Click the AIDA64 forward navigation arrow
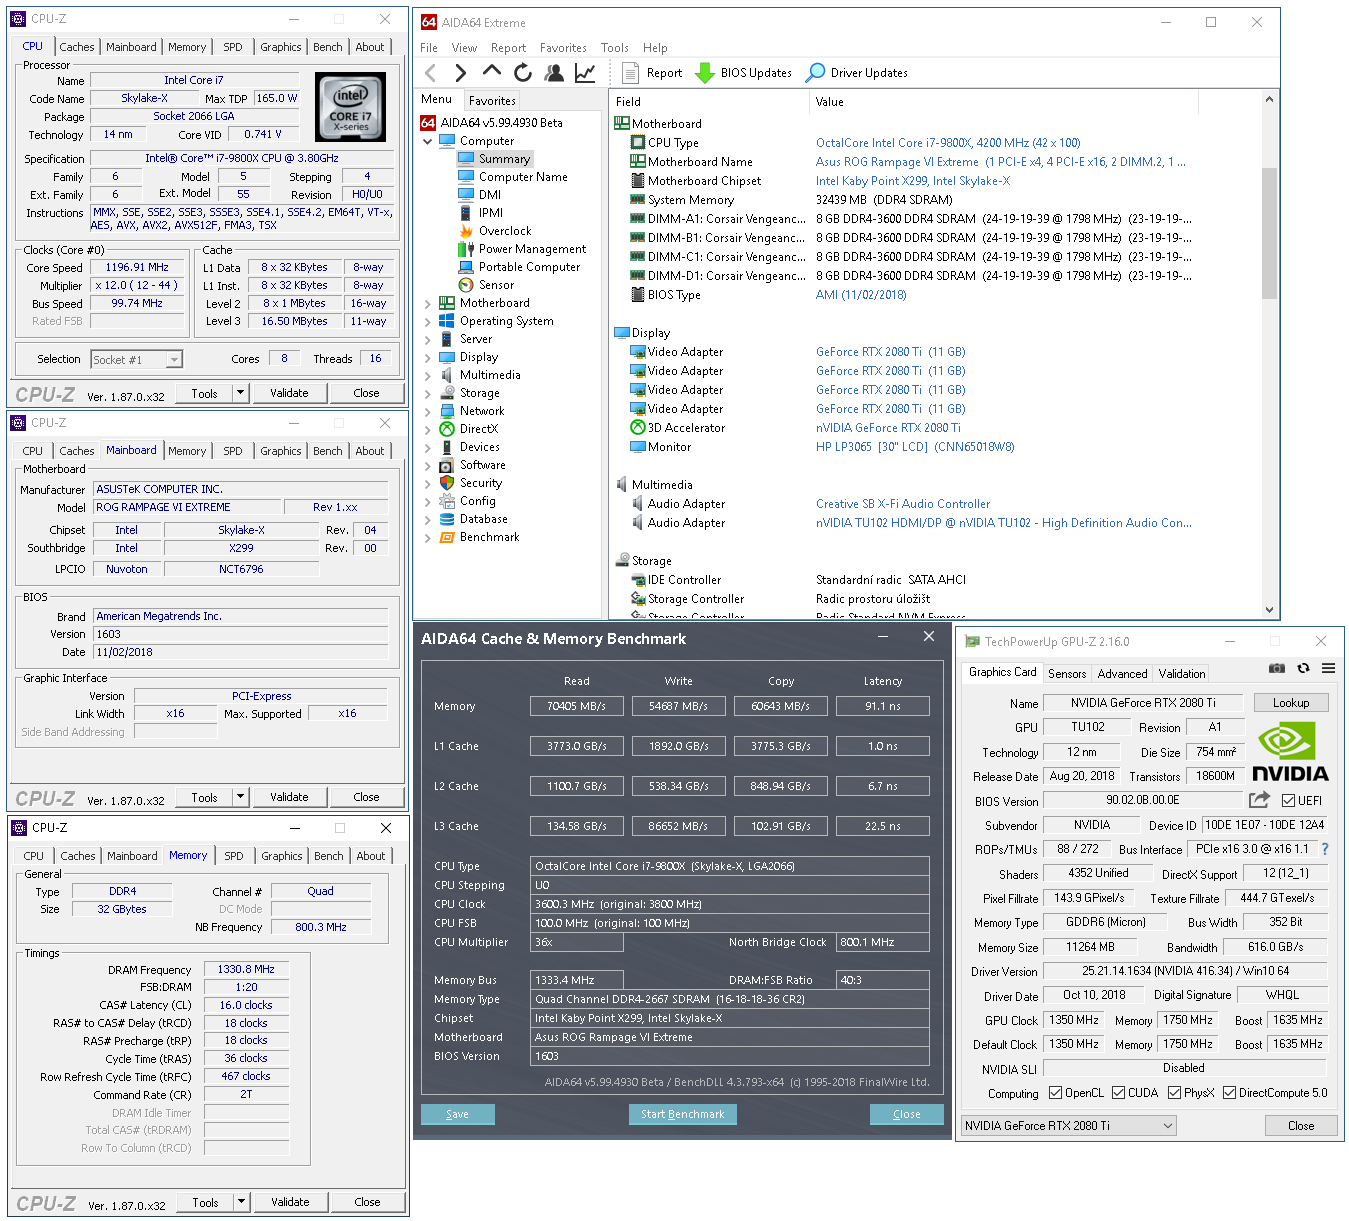 click(x=460, y=73)
